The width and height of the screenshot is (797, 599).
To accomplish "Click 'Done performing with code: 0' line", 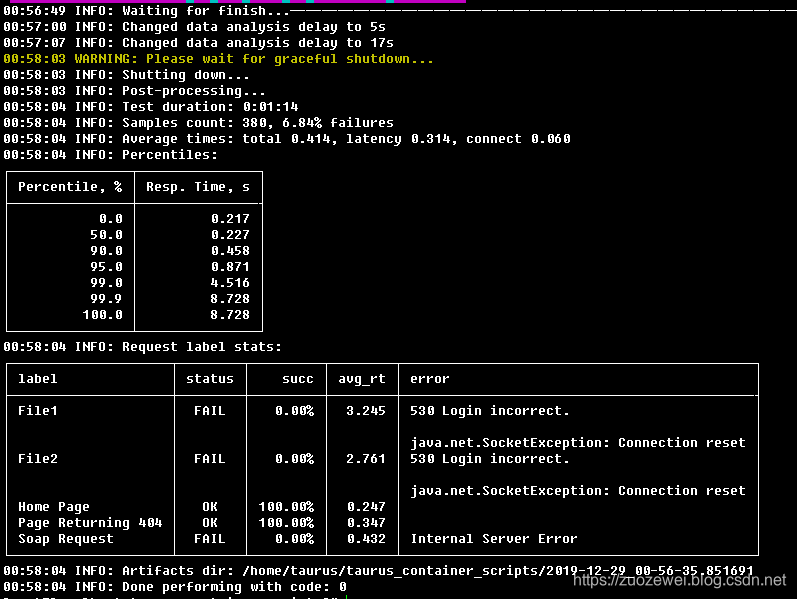I will (175, 587).
